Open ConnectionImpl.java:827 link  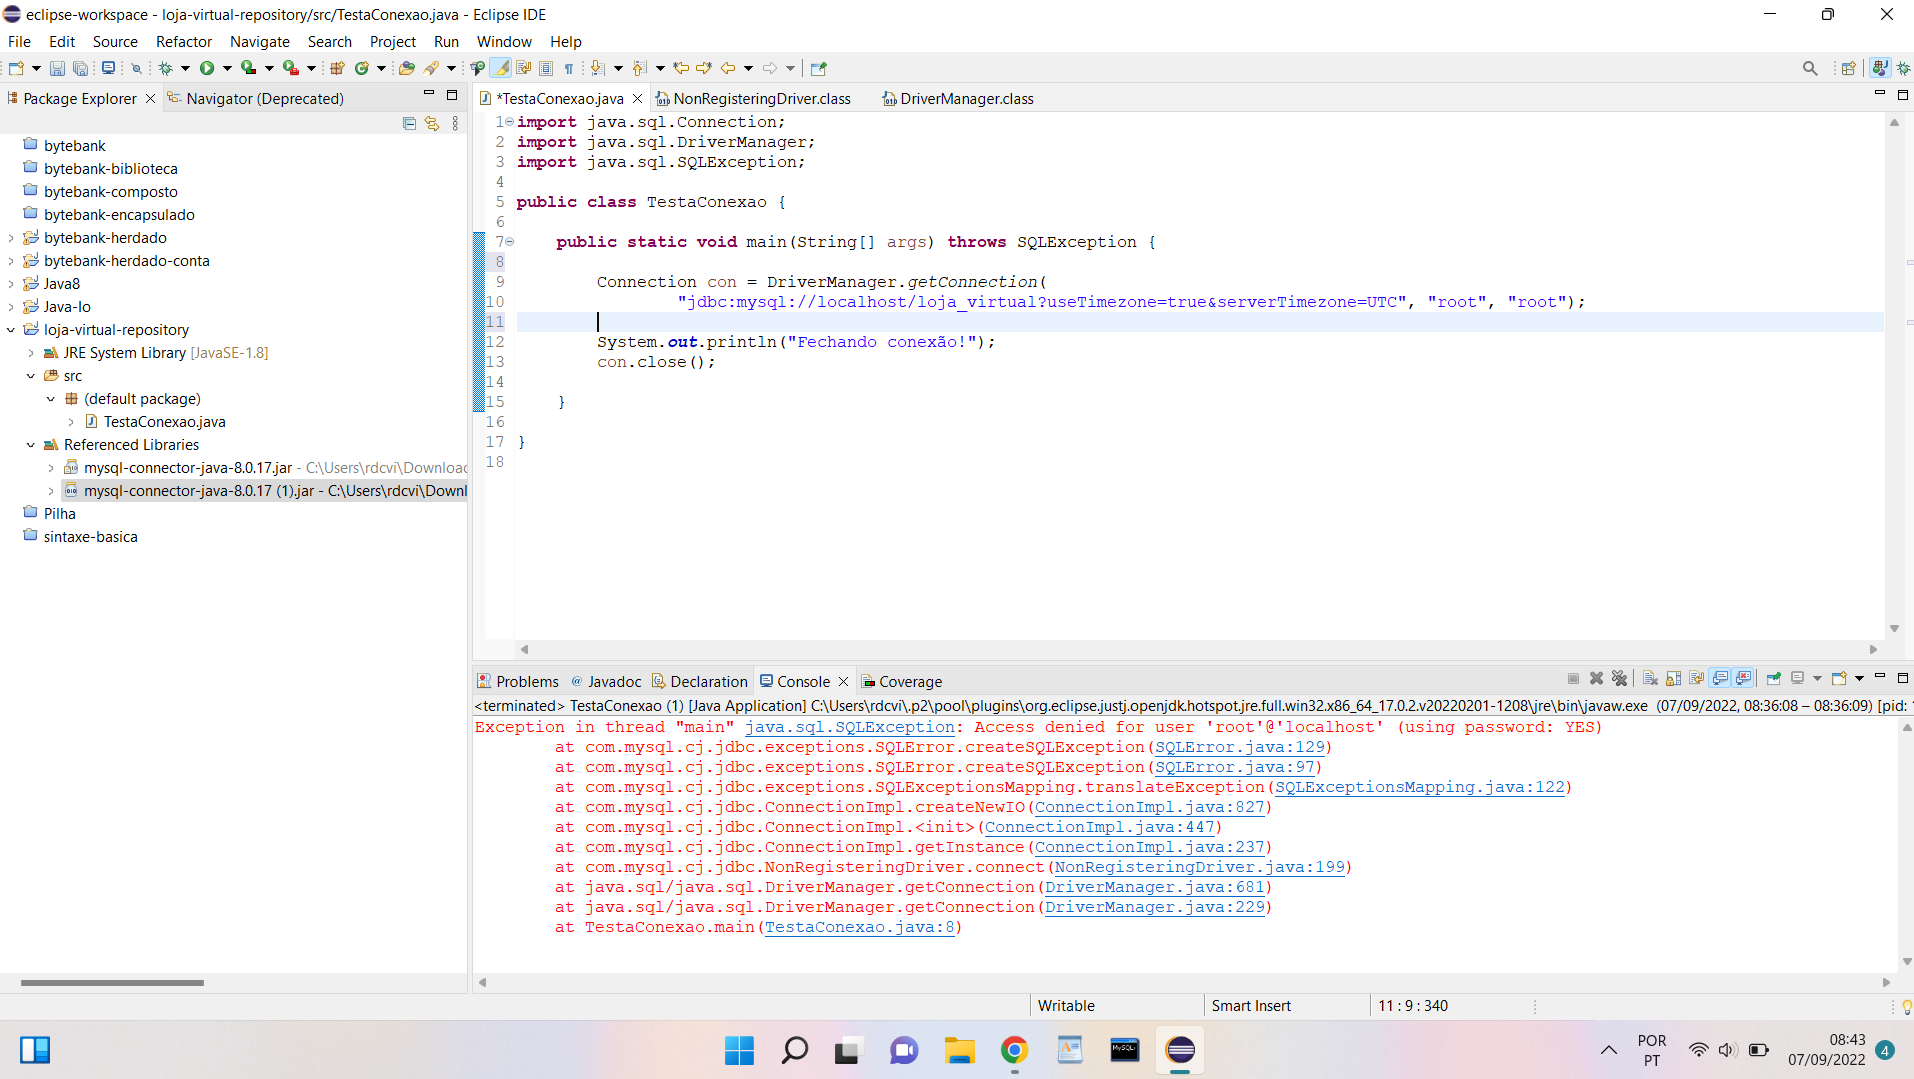click(x=1150, y=807)
